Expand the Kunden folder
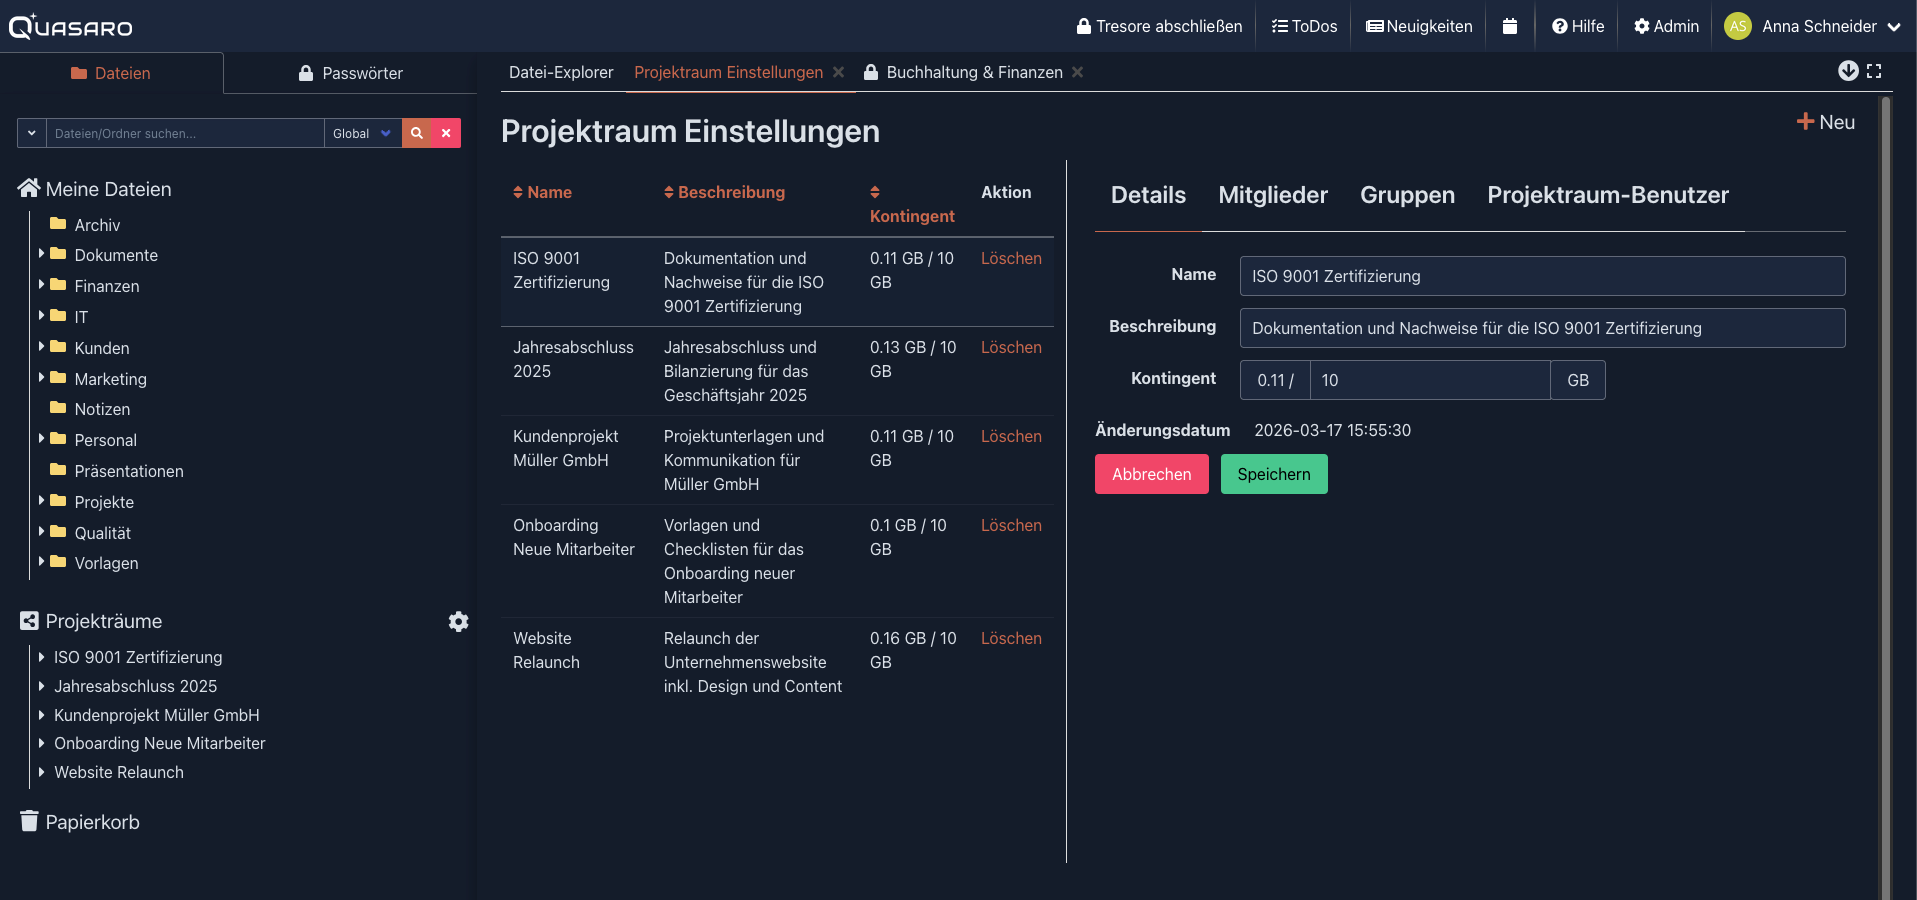 tap(42, 347)
